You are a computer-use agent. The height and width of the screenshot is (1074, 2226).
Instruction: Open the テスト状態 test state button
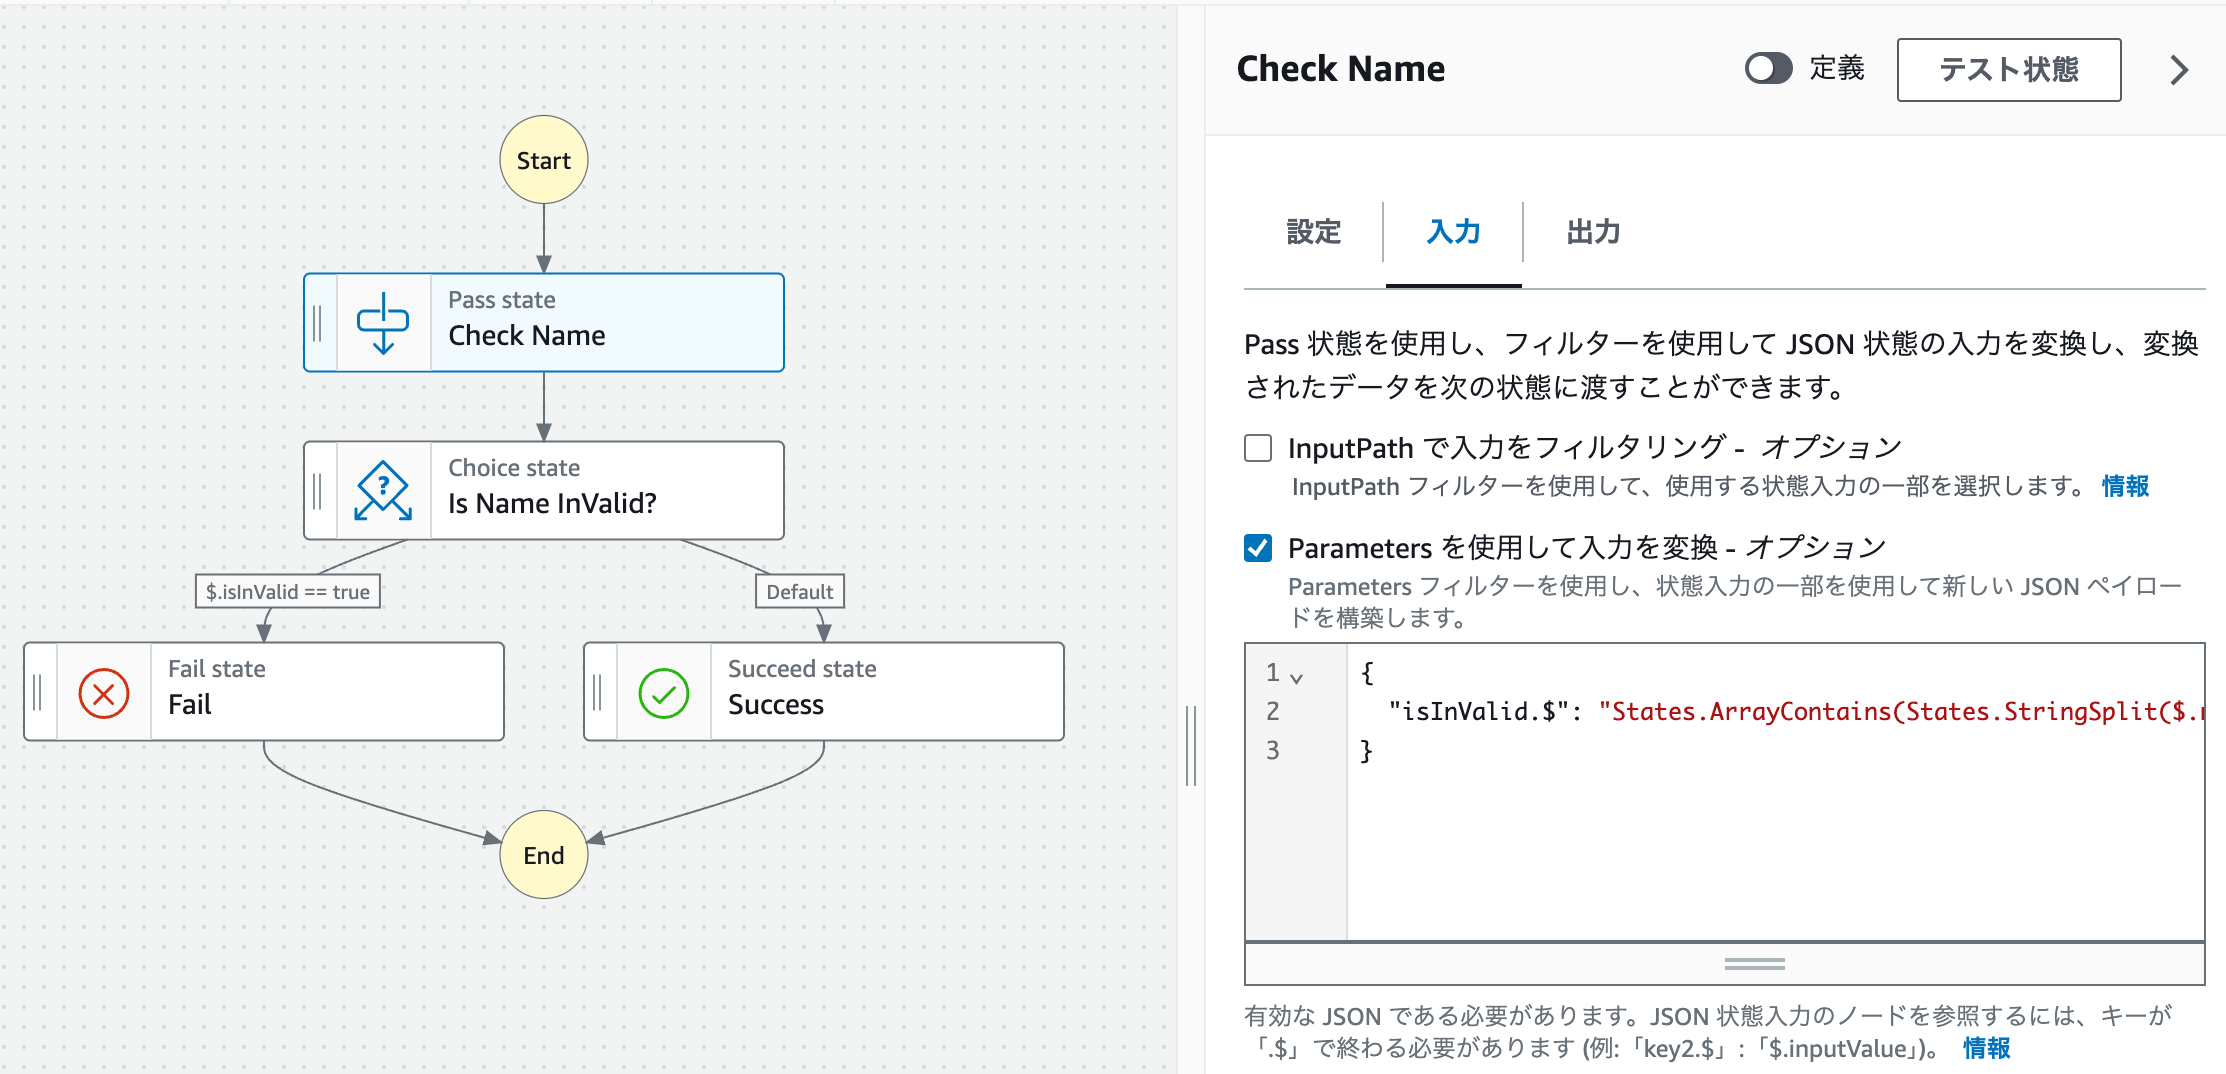tap(2009, 69)
